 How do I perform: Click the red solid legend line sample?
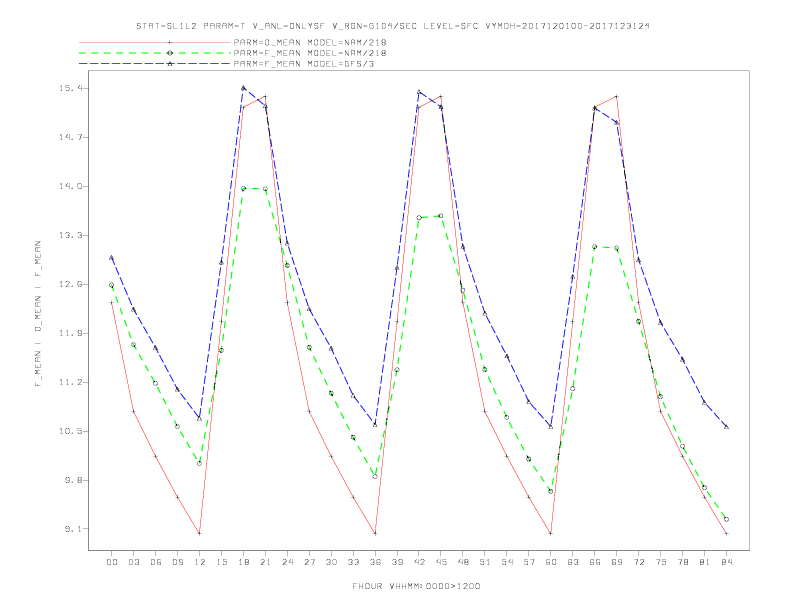click(x=155, y=42)
